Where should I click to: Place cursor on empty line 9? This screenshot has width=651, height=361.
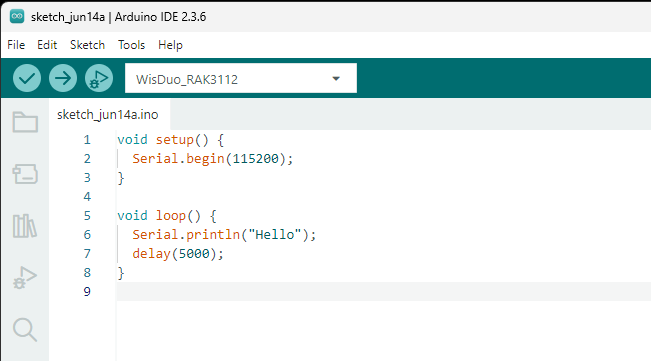[x=384, y=292]
